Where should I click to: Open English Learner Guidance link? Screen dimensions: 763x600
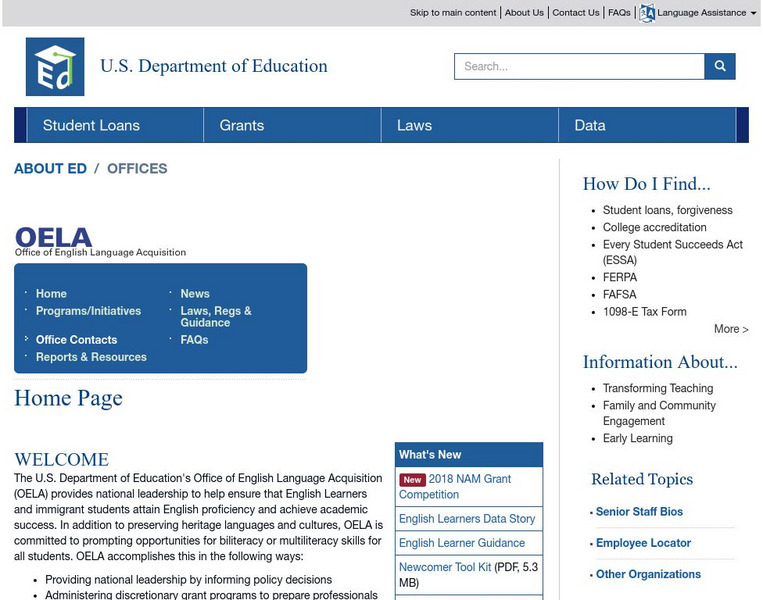462,543
